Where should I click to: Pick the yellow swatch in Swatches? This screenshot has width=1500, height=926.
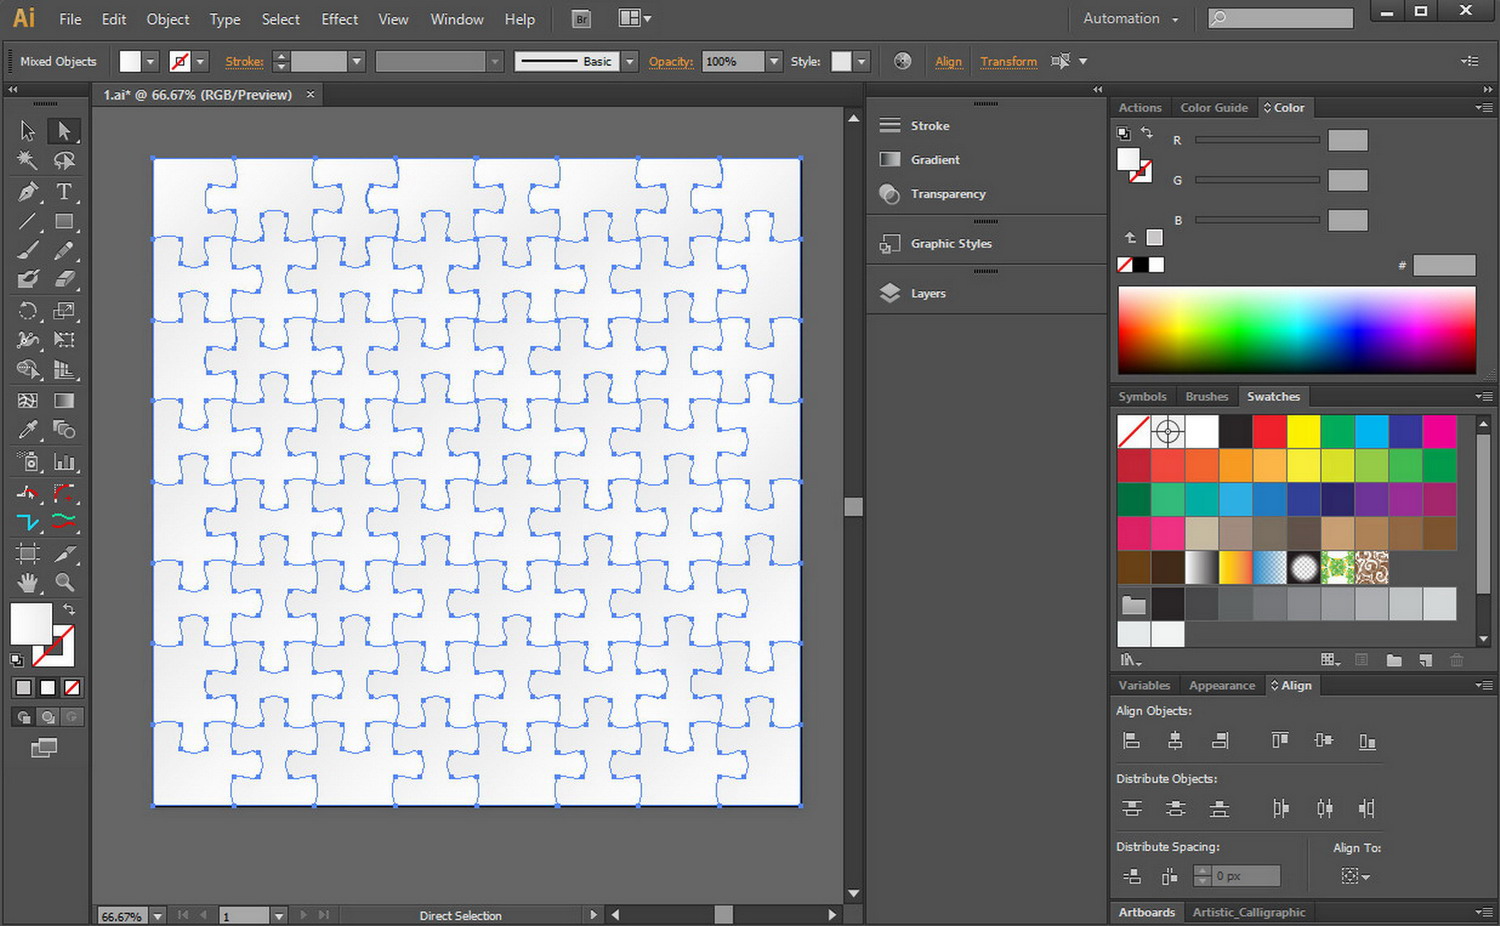coord(1303,432)
